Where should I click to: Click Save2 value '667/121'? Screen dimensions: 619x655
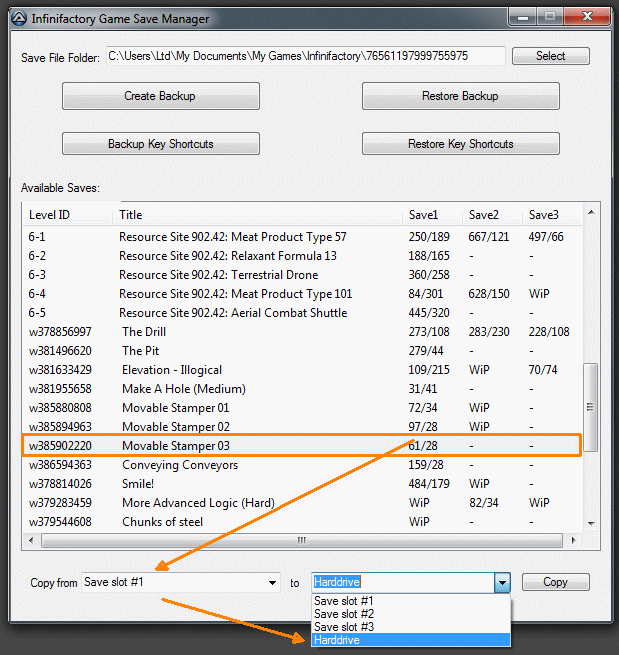[x=489, y=237]
